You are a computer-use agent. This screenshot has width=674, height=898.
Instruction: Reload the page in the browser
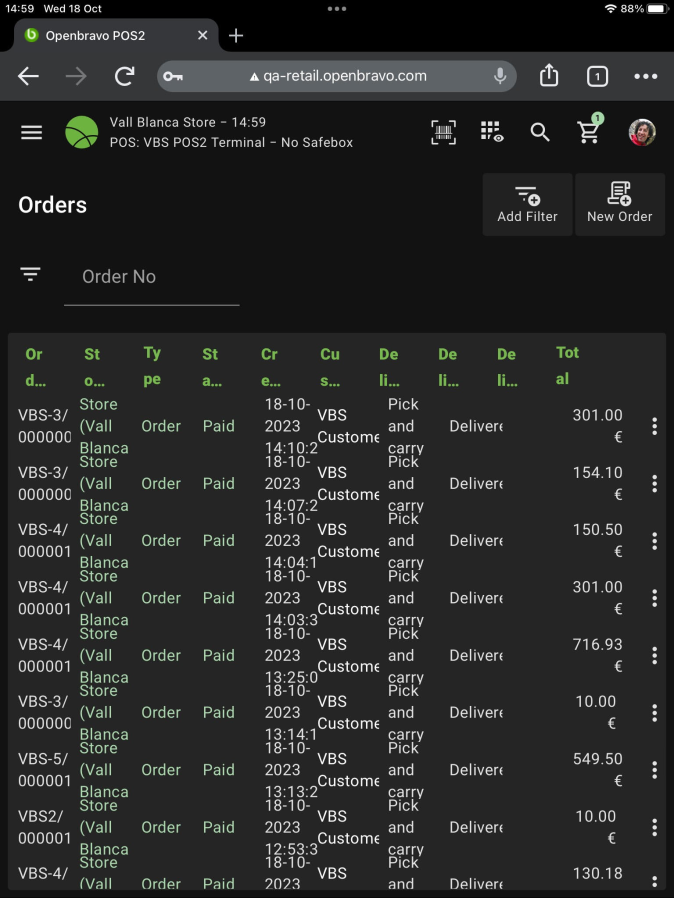coord(125,76)
